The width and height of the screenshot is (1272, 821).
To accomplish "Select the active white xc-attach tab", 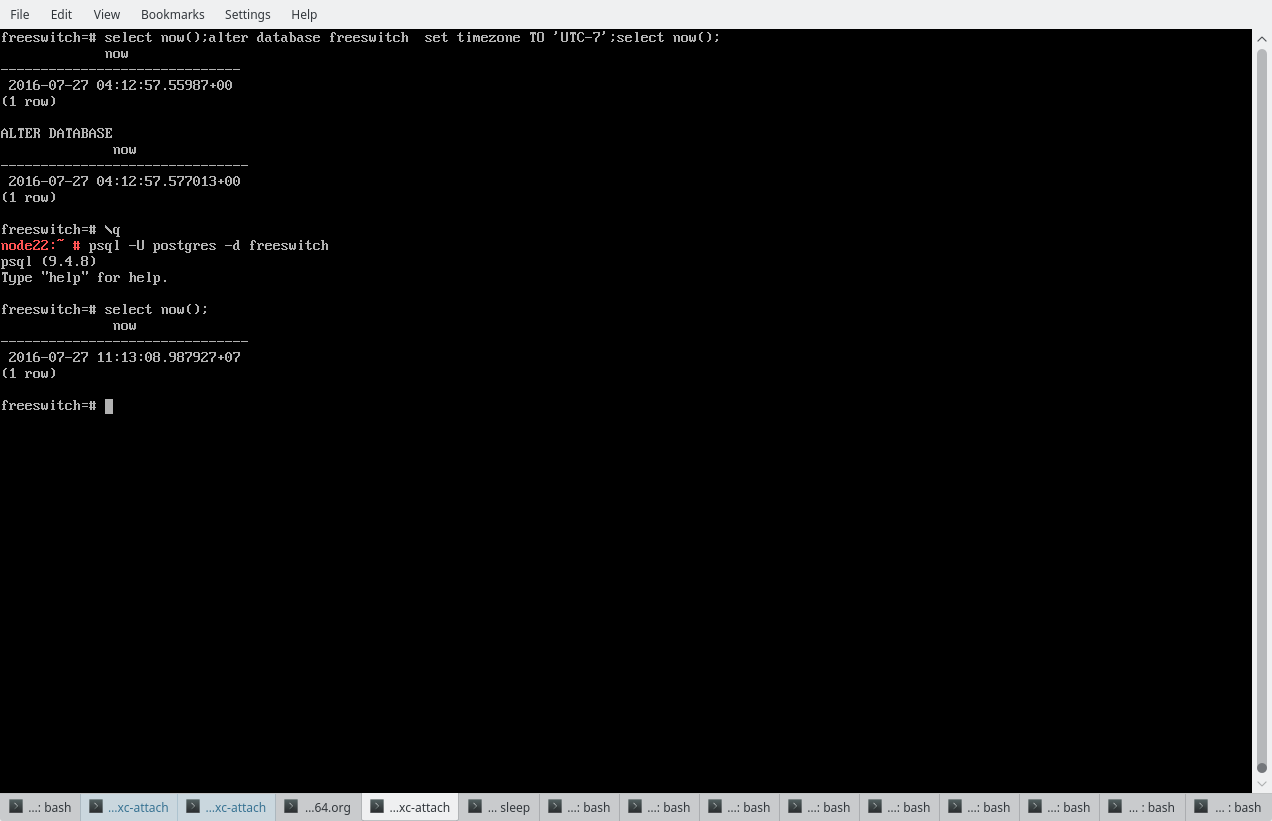I will point(410,807).
